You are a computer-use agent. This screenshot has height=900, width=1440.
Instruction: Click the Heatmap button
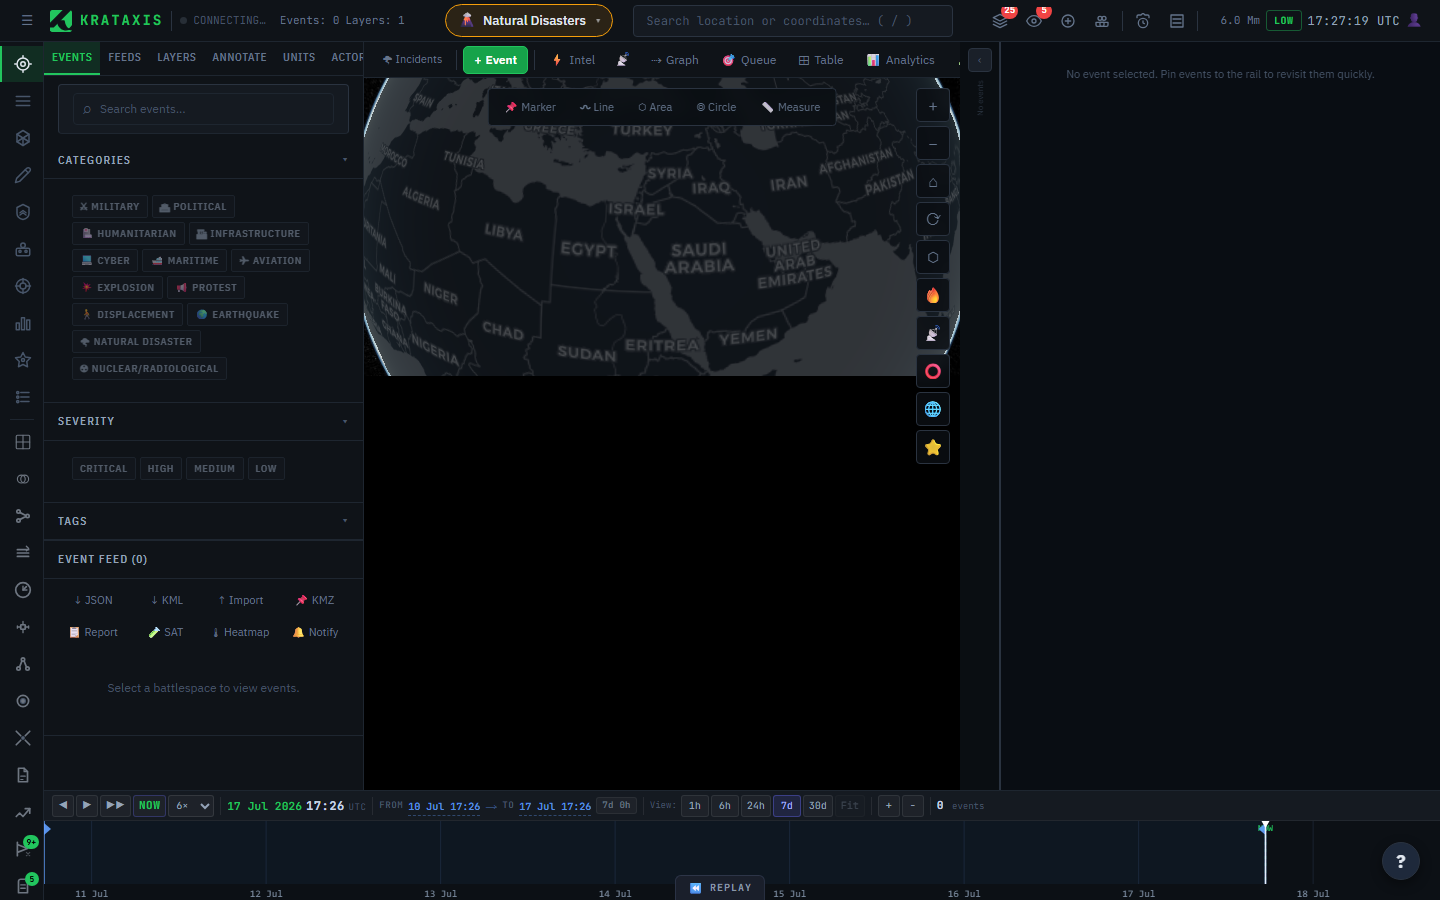(x=241, y=632)
